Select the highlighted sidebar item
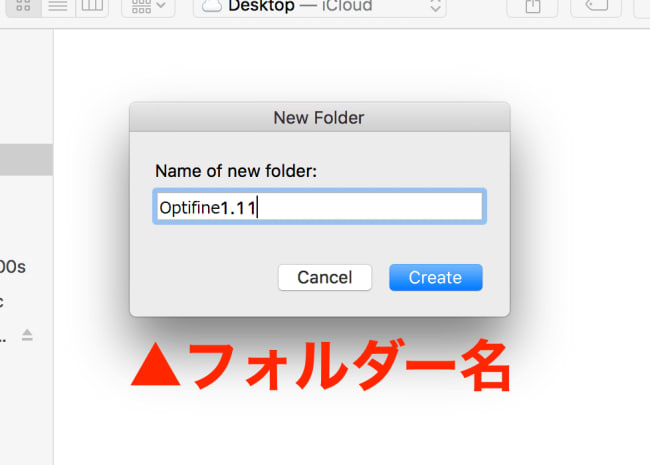 pos(26,160)
